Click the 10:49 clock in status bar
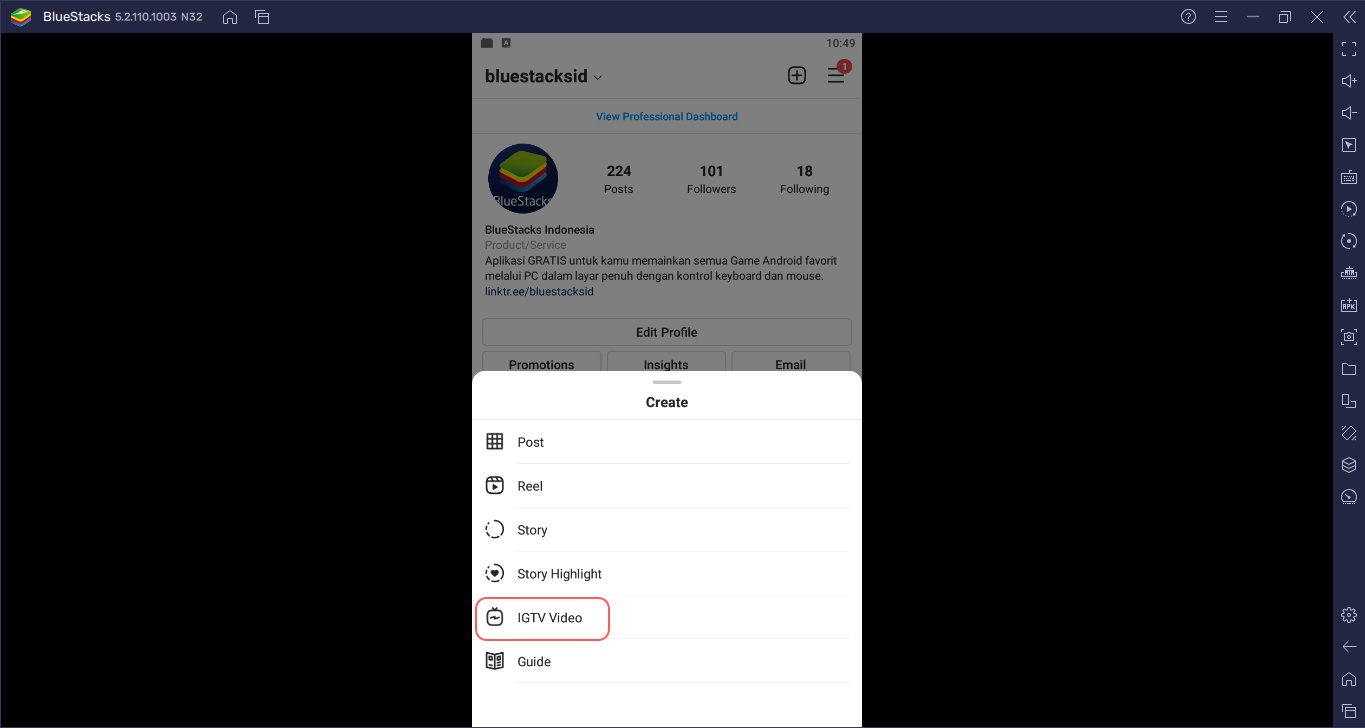The width and height of the screenshot is (1365, 728). point(841,44)
